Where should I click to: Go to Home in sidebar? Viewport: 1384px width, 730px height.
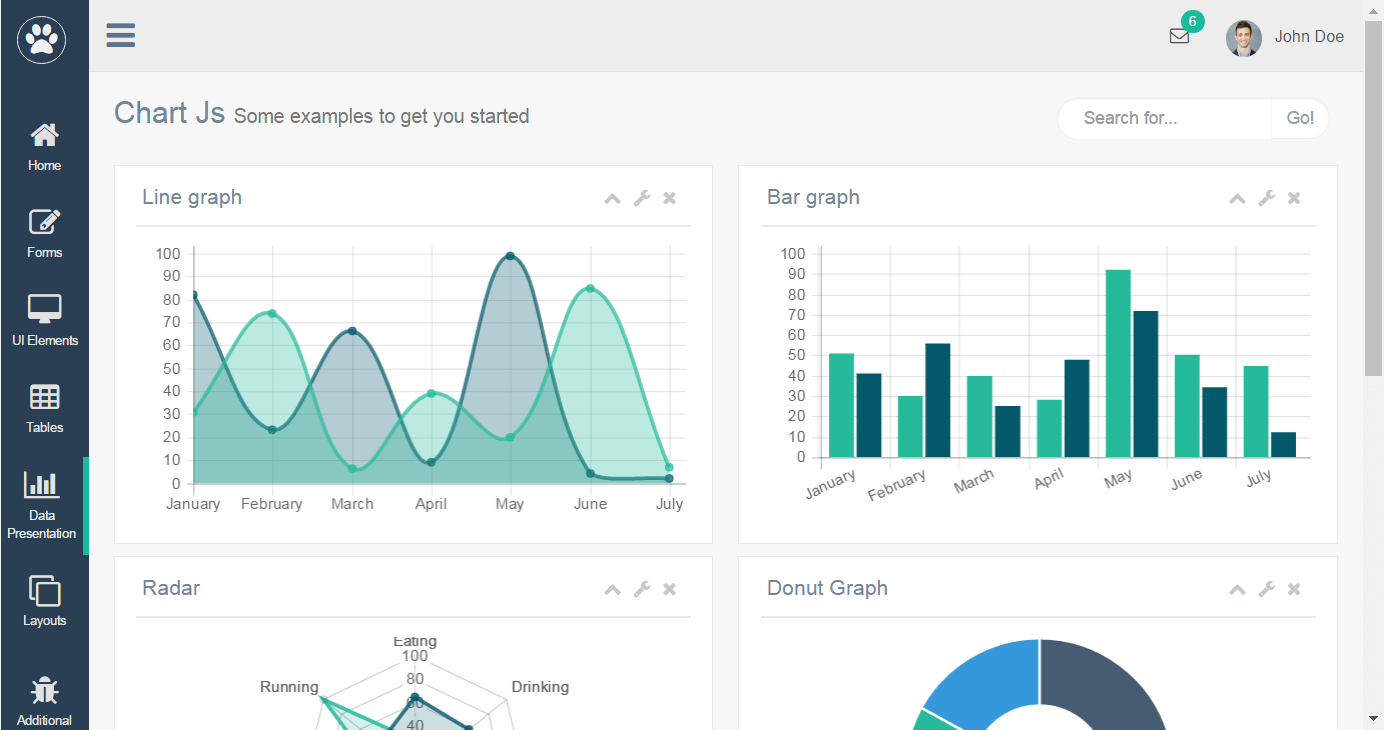click(44, 147)
